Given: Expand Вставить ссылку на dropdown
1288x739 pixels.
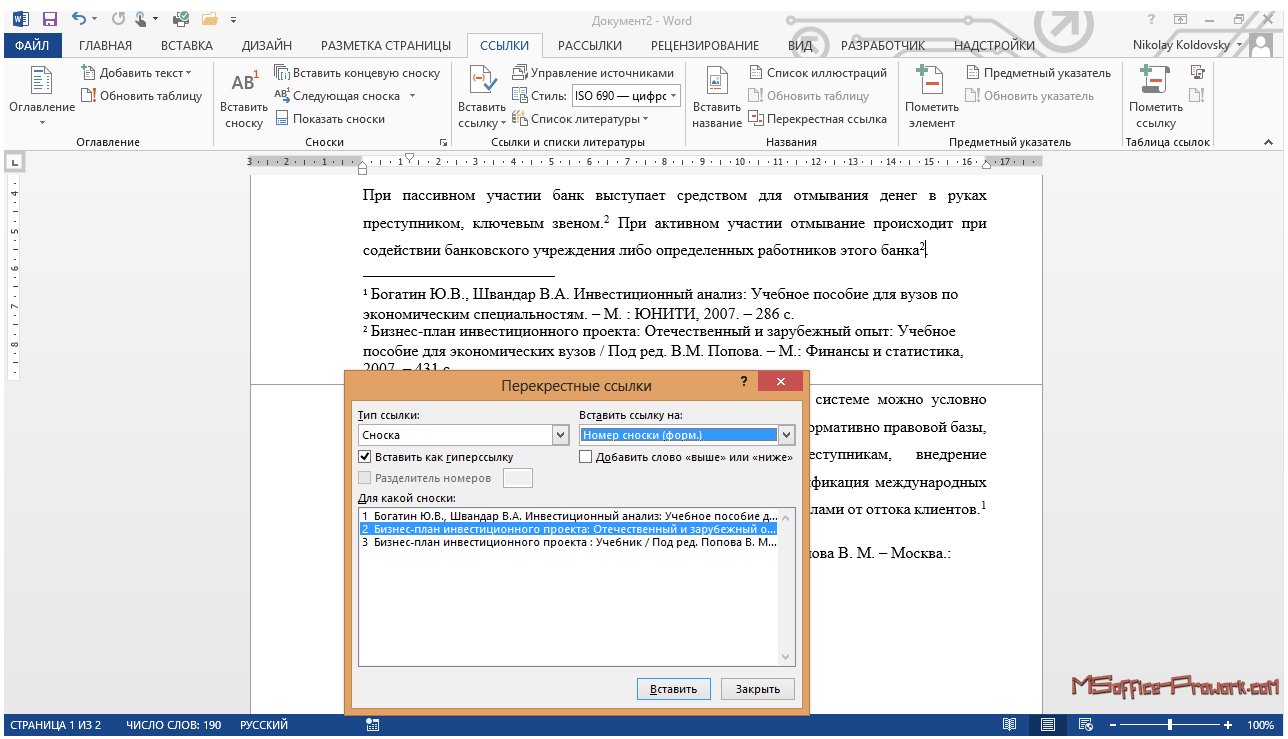Looking at the screenshot, I should [786, 435].
